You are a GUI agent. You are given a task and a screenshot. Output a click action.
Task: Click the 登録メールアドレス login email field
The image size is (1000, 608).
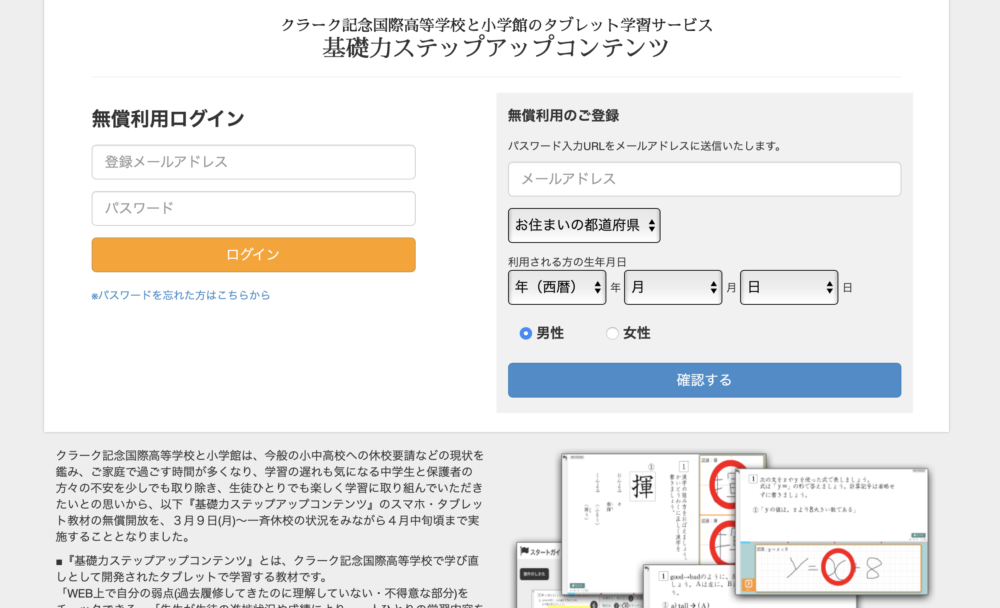click(x=253, y=162)
